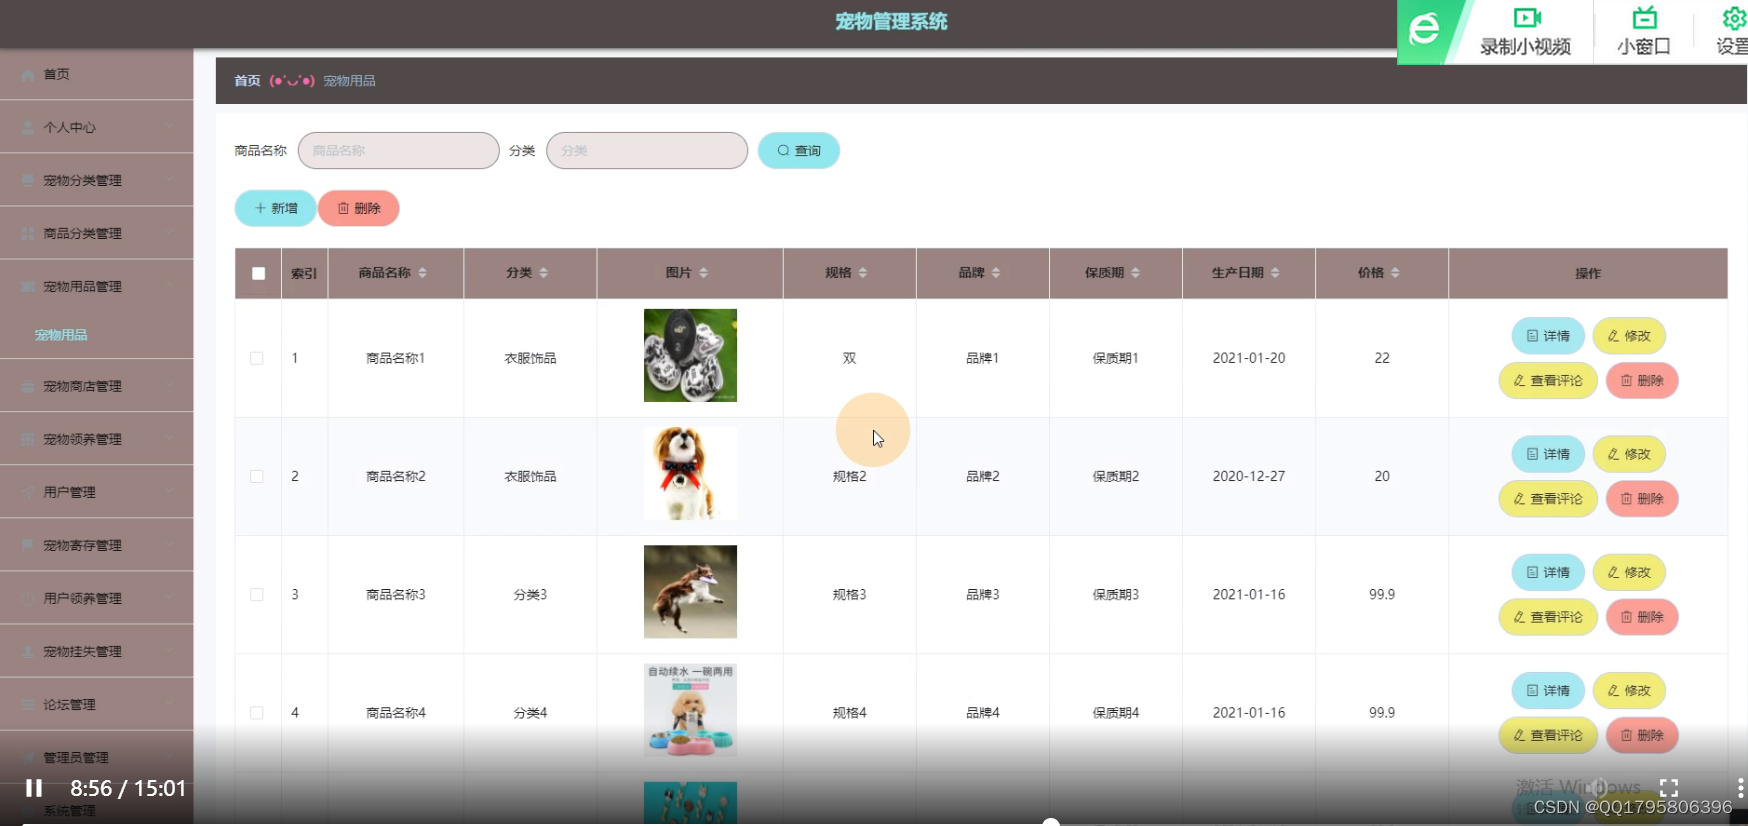Click the 宠物分类管理 sidebar icon

pos(28,181)
